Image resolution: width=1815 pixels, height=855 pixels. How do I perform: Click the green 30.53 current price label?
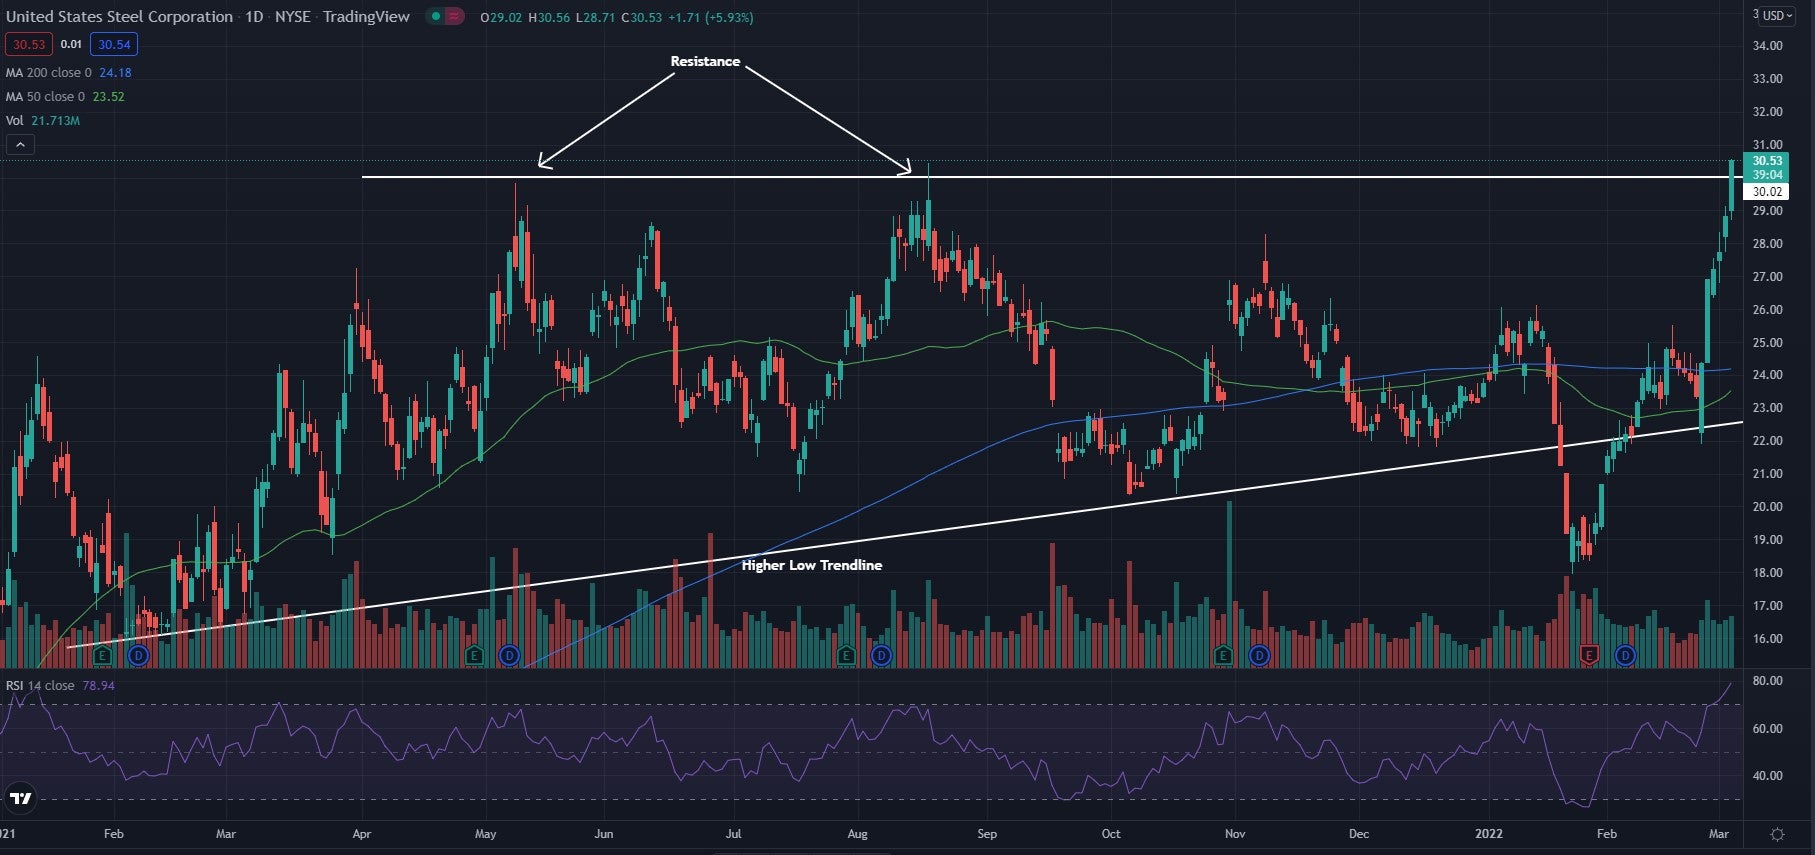pyautogui.click(x=1767, y=161)
